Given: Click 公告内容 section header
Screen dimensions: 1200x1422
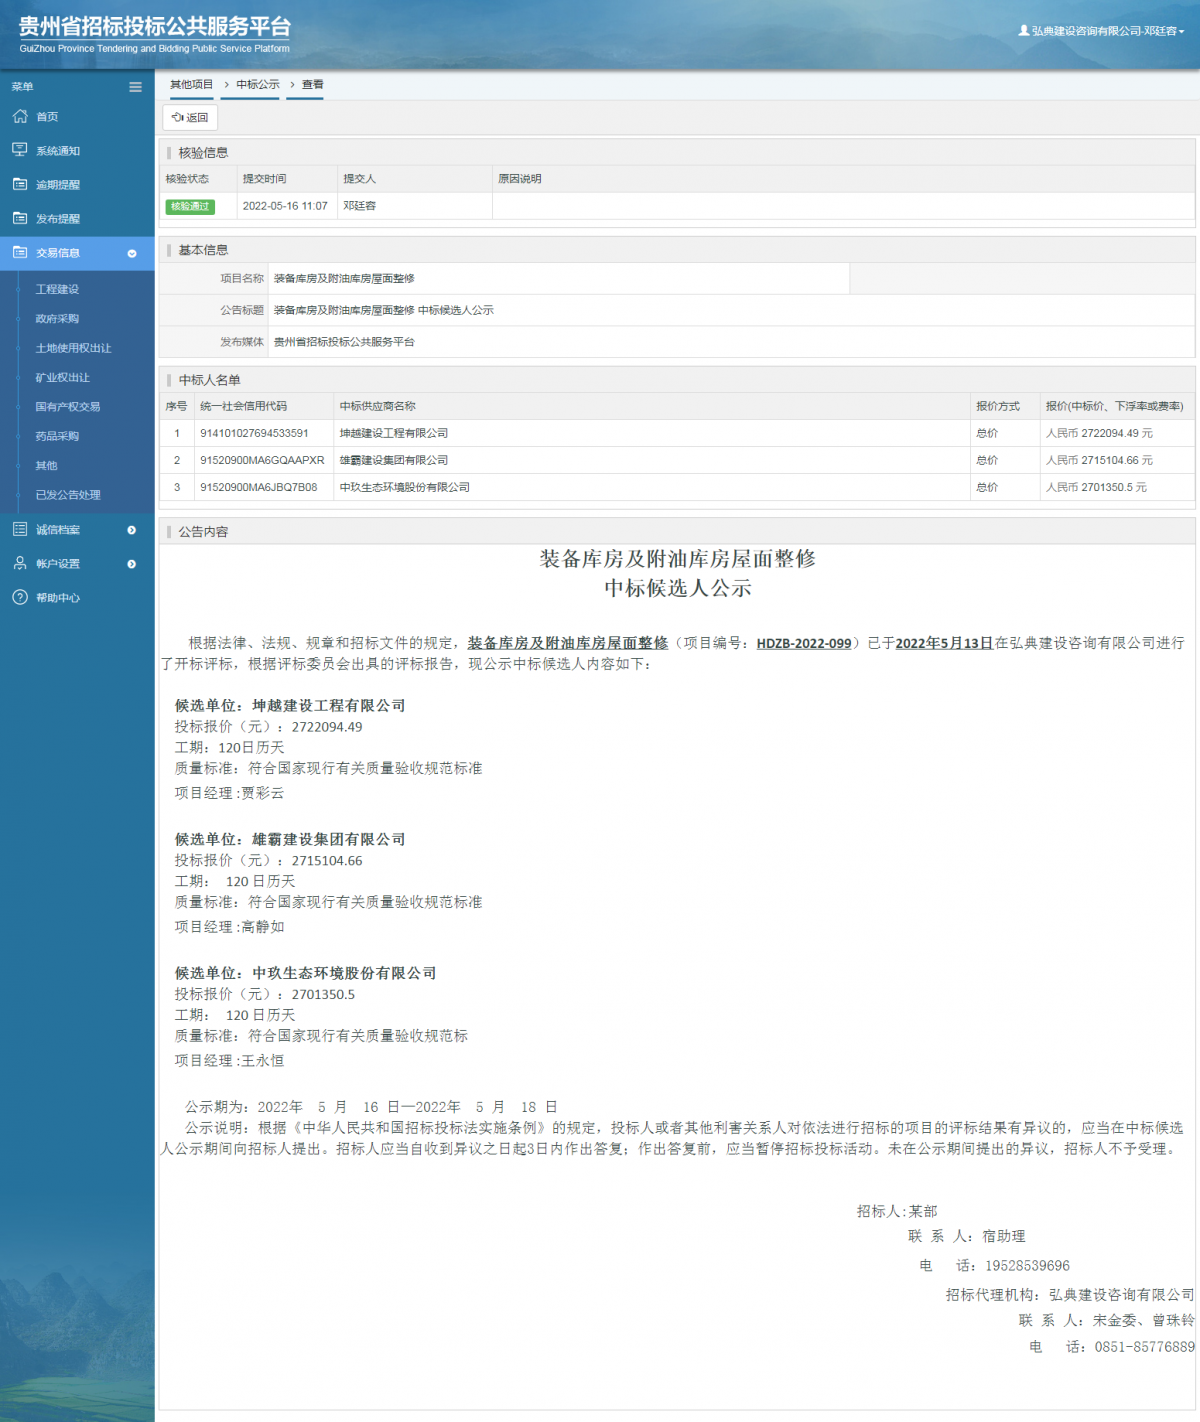Looking at the screenshot, I should [203, 532].
